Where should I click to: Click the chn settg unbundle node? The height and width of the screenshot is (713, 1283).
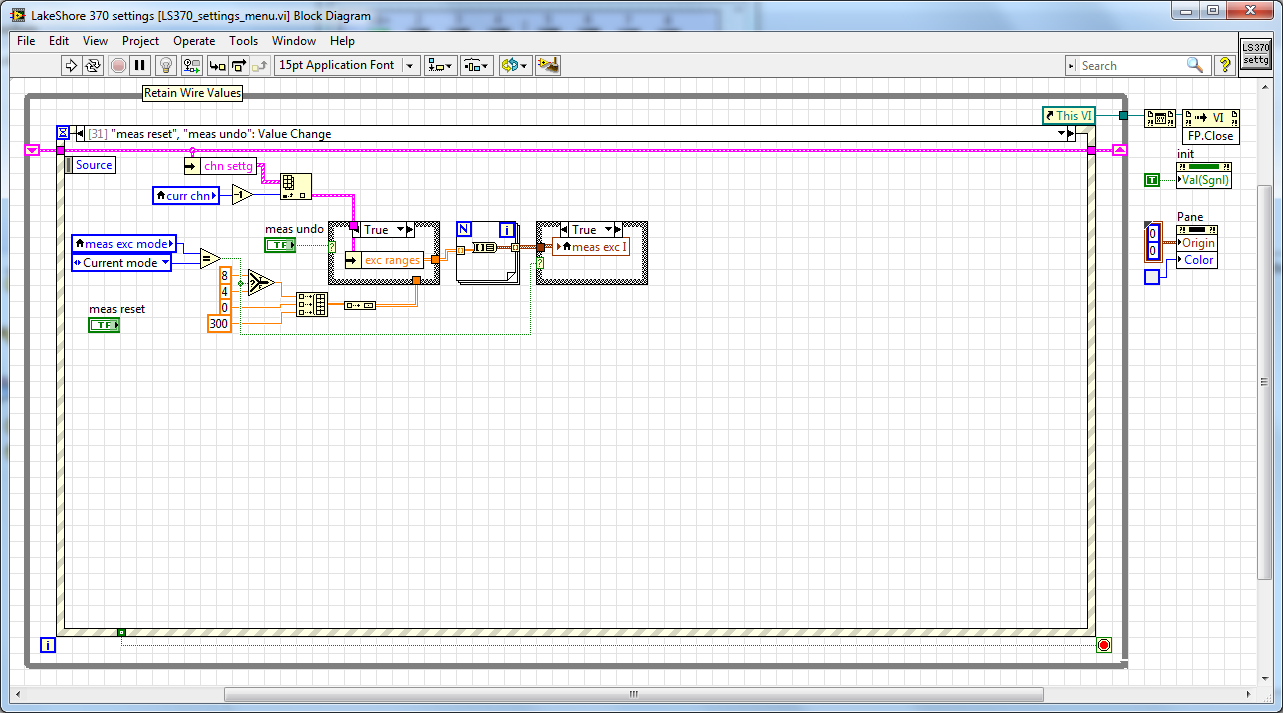coord(220,166)
